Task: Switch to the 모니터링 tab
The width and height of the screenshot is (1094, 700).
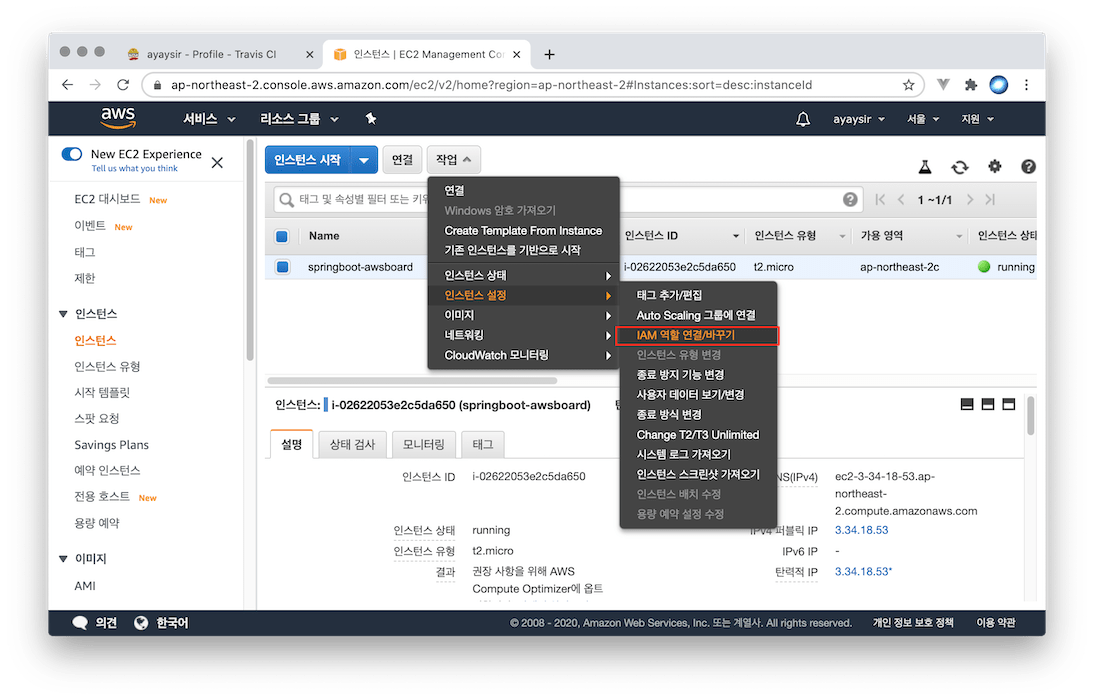Action: pyautogui.click(x=424, y=444)
